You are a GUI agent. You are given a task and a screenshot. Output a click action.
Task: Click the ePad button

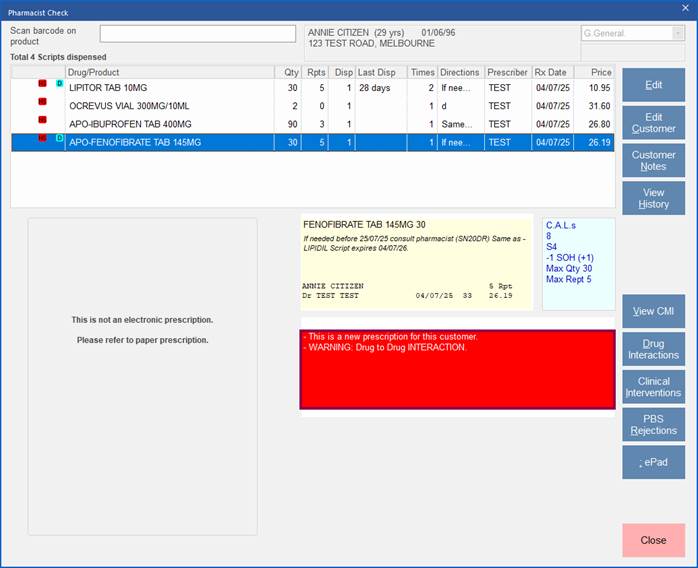(x=653, y=463)
